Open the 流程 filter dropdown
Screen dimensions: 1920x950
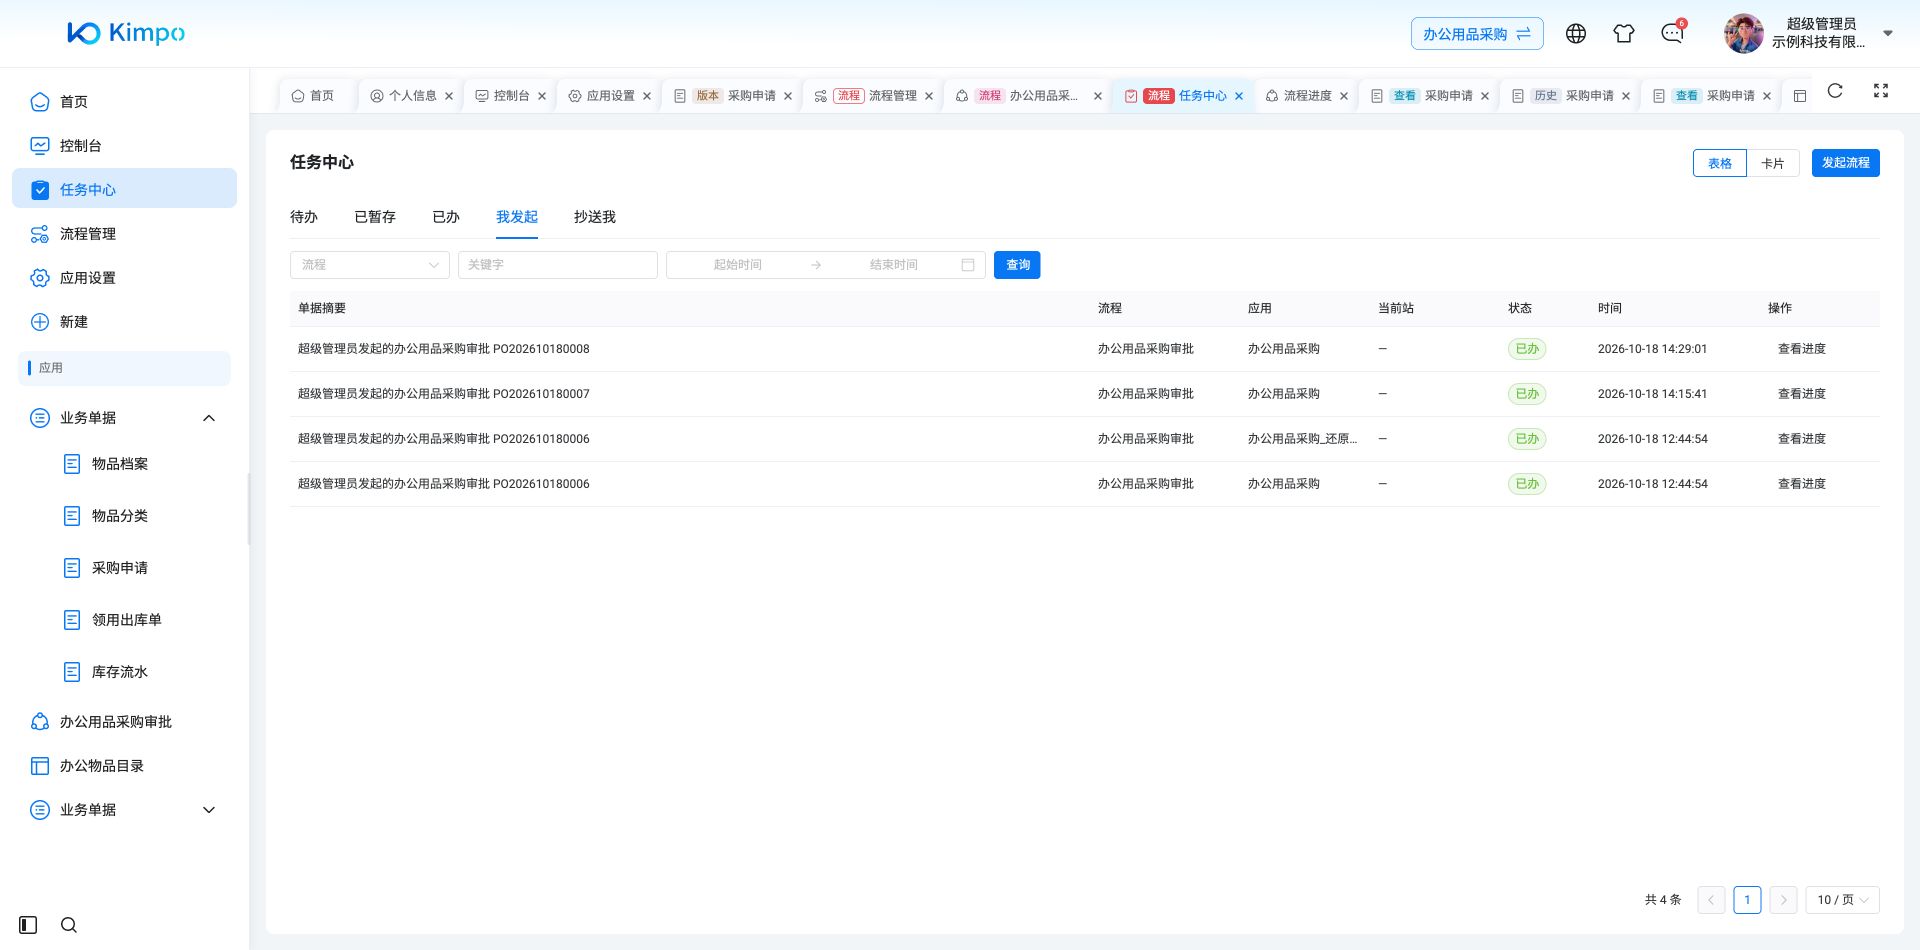[370, 265]
